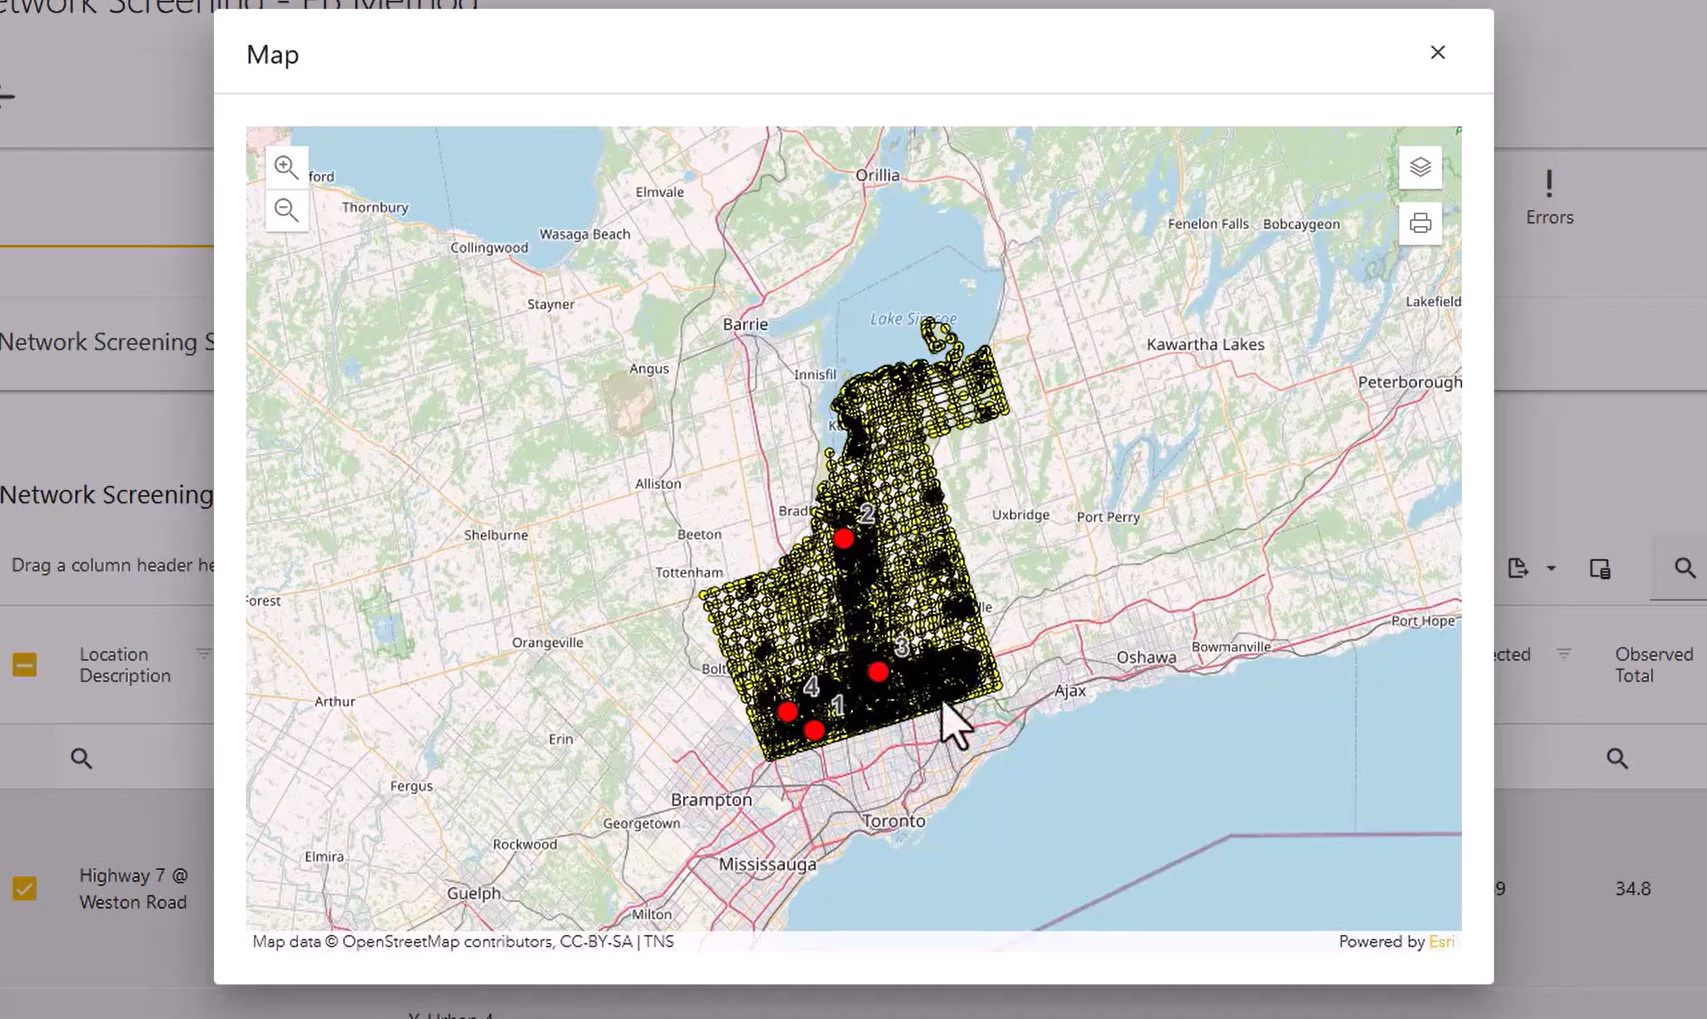Click the map zoom out icon
This screenshot has width=1707, height=1019.
[x=286, y=210]
